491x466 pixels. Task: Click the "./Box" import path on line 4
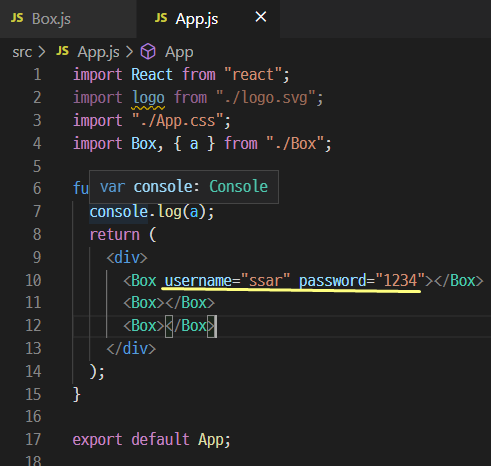pyautogui.click(x=295, y=144)
